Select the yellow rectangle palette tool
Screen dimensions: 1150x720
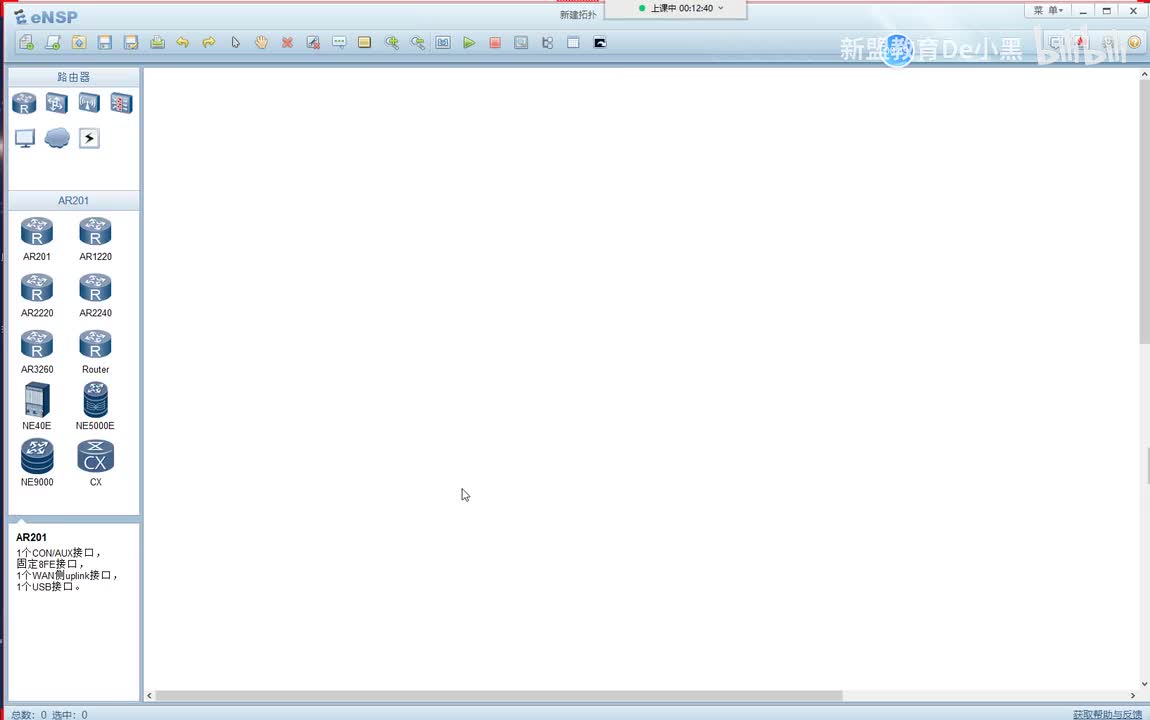[365, 43]
